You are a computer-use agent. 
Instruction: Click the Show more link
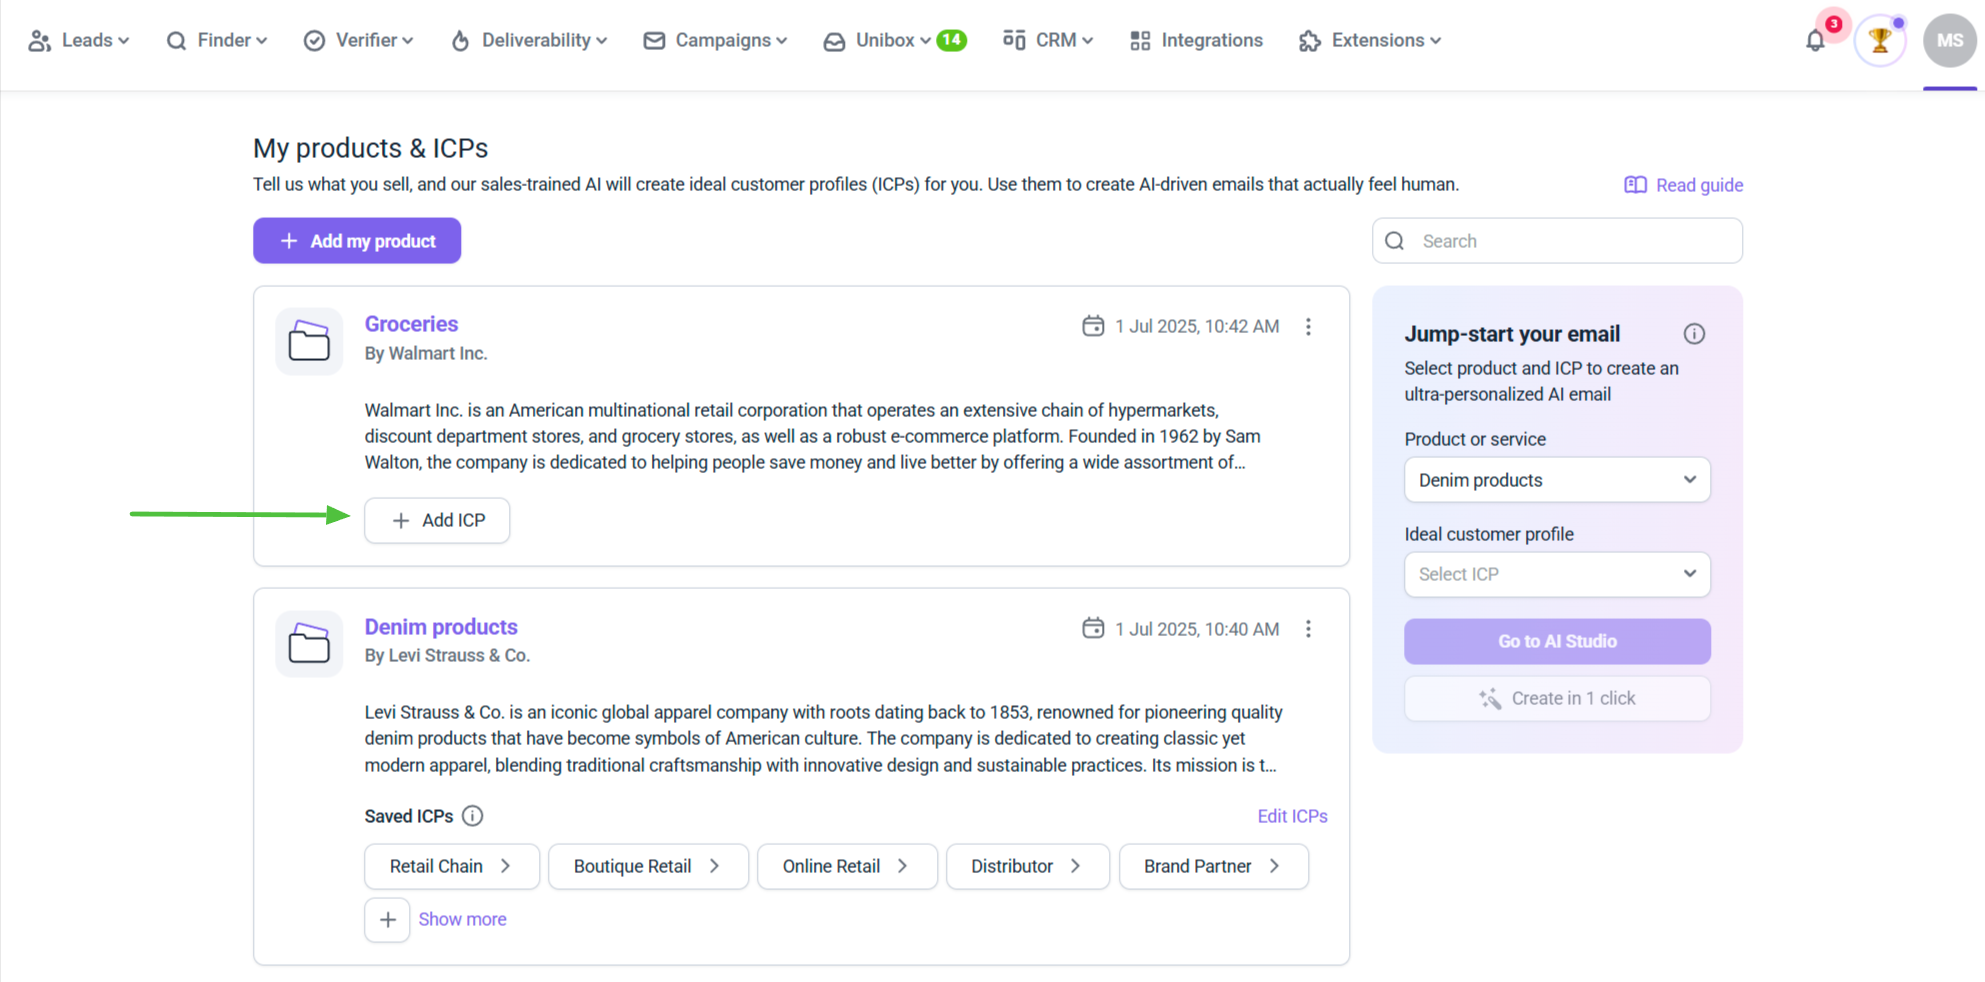[462, 919]
